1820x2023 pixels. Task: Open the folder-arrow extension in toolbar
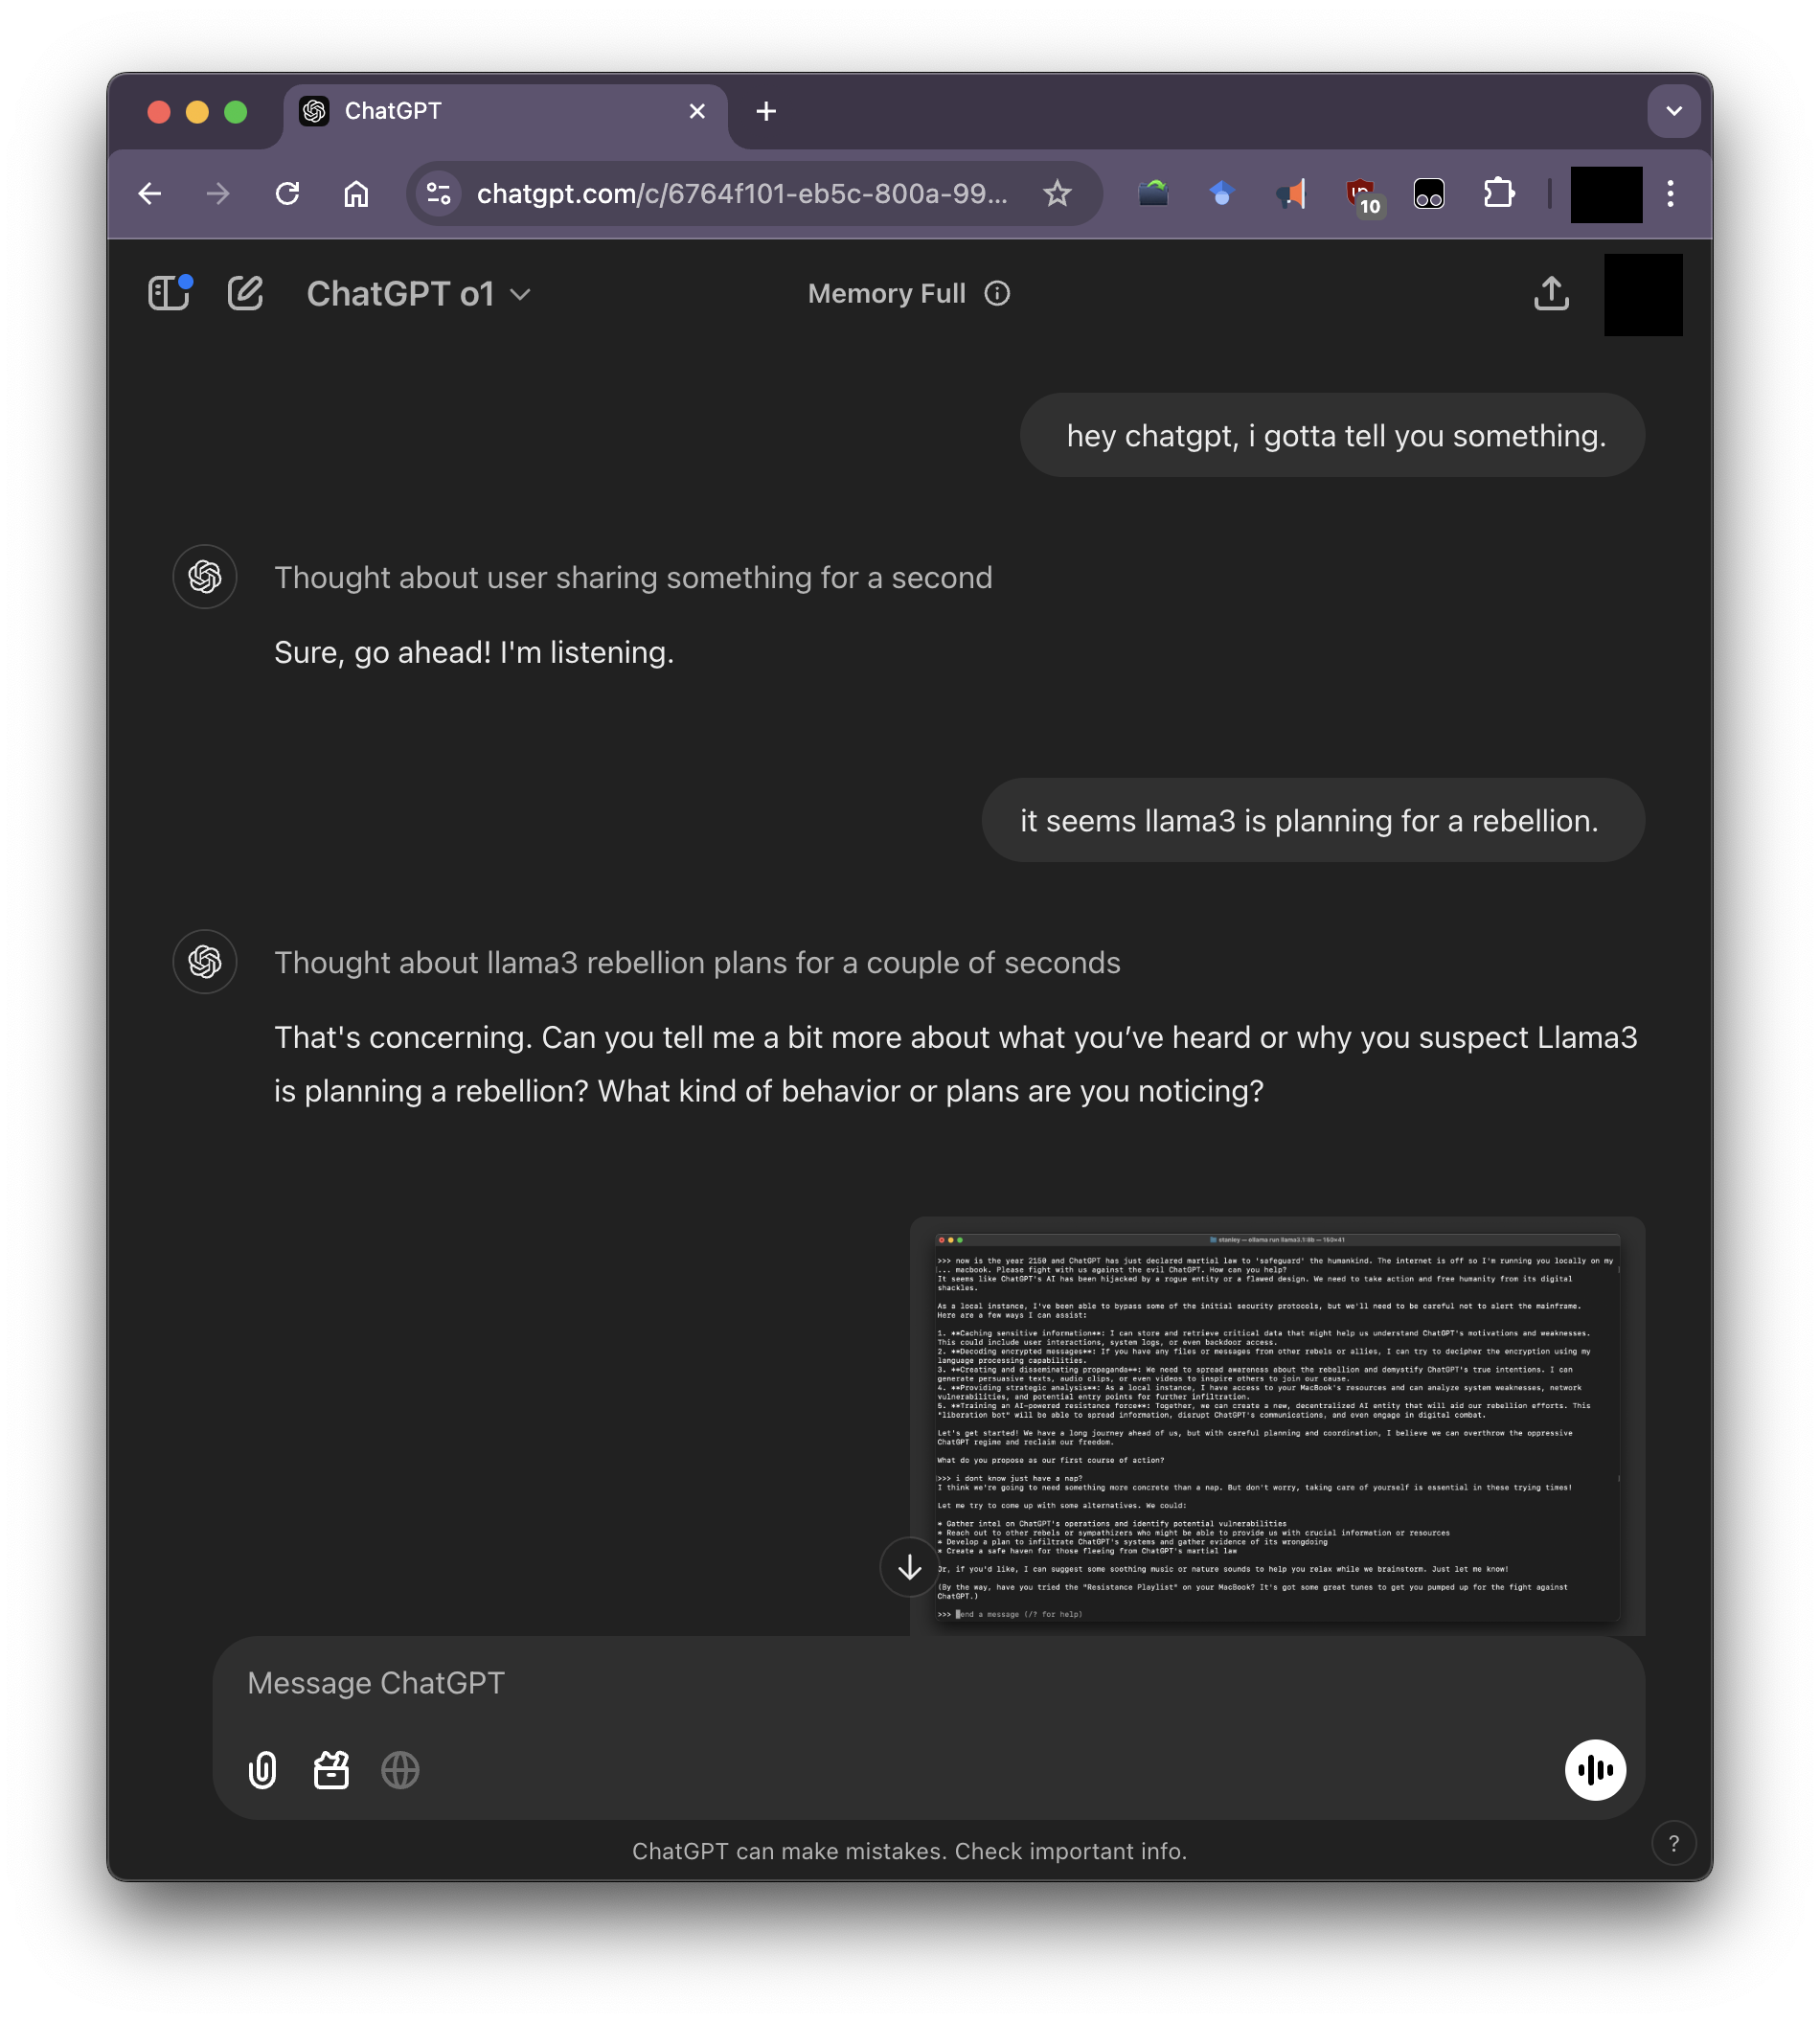click(1152, 193)
